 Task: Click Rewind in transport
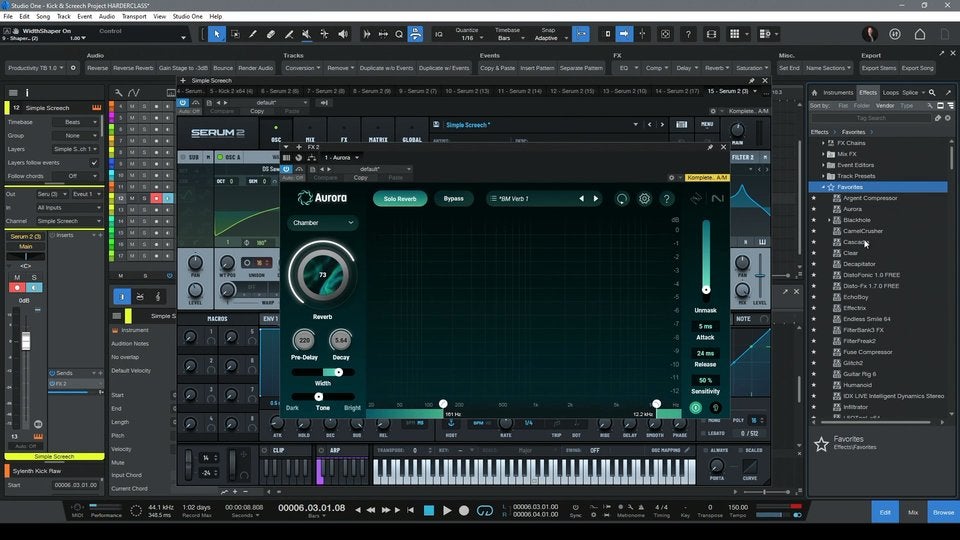coord(371,510)
